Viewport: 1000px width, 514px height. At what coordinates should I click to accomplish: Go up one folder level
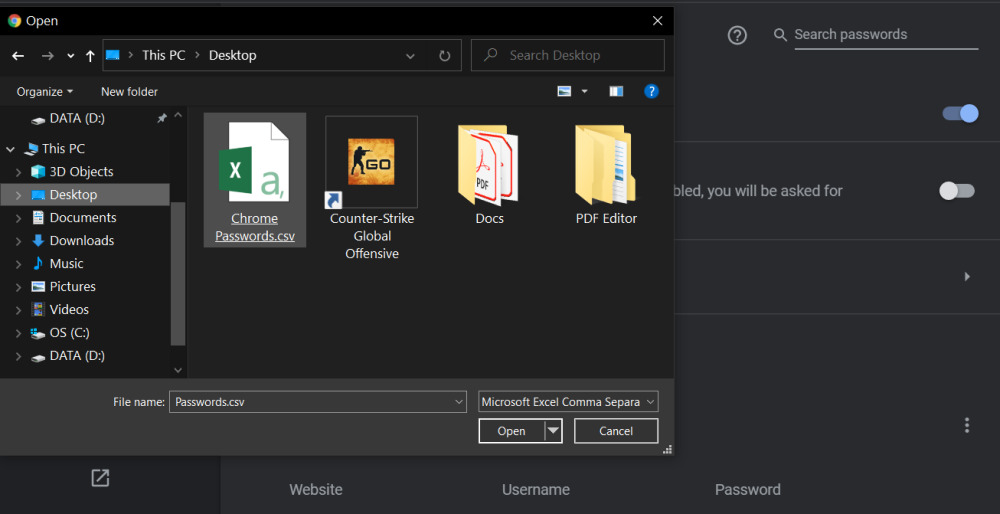[90, 56]
